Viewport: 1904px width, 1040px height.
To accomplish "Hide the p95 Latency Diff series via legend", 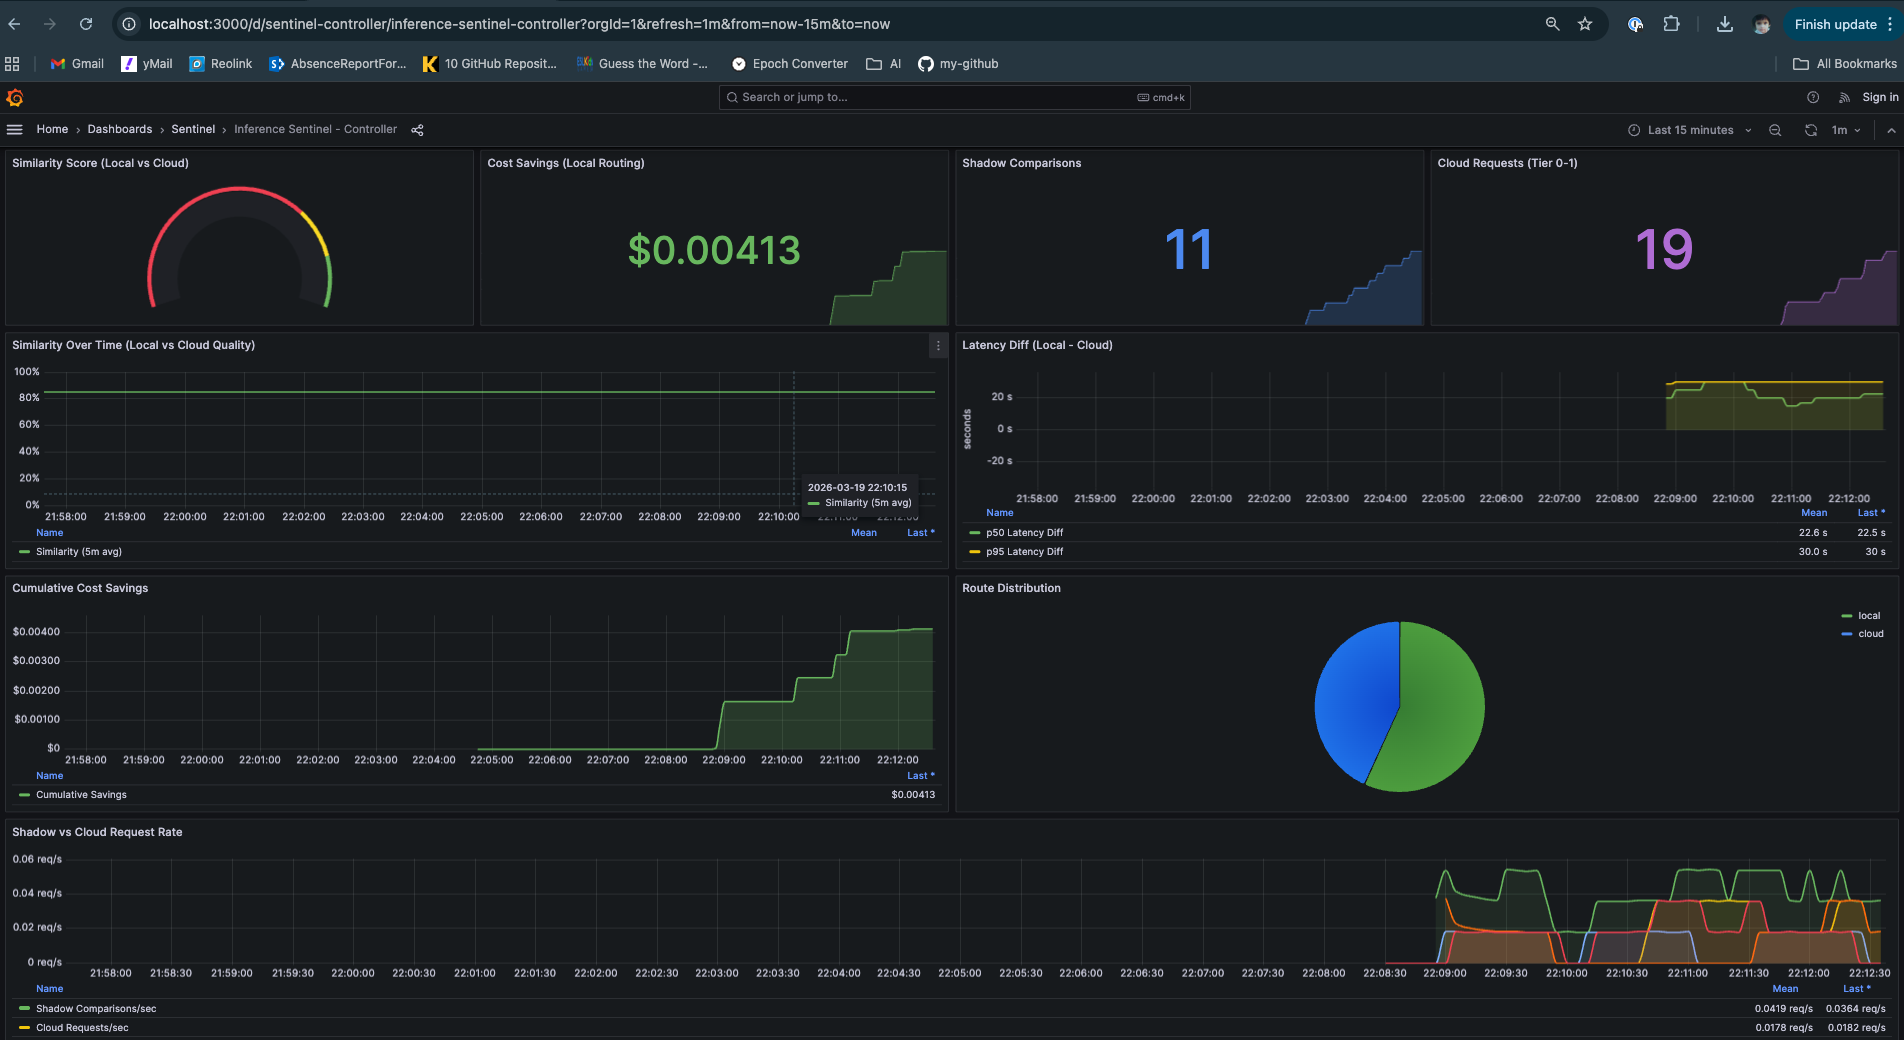I will [x=1023, y=551].
